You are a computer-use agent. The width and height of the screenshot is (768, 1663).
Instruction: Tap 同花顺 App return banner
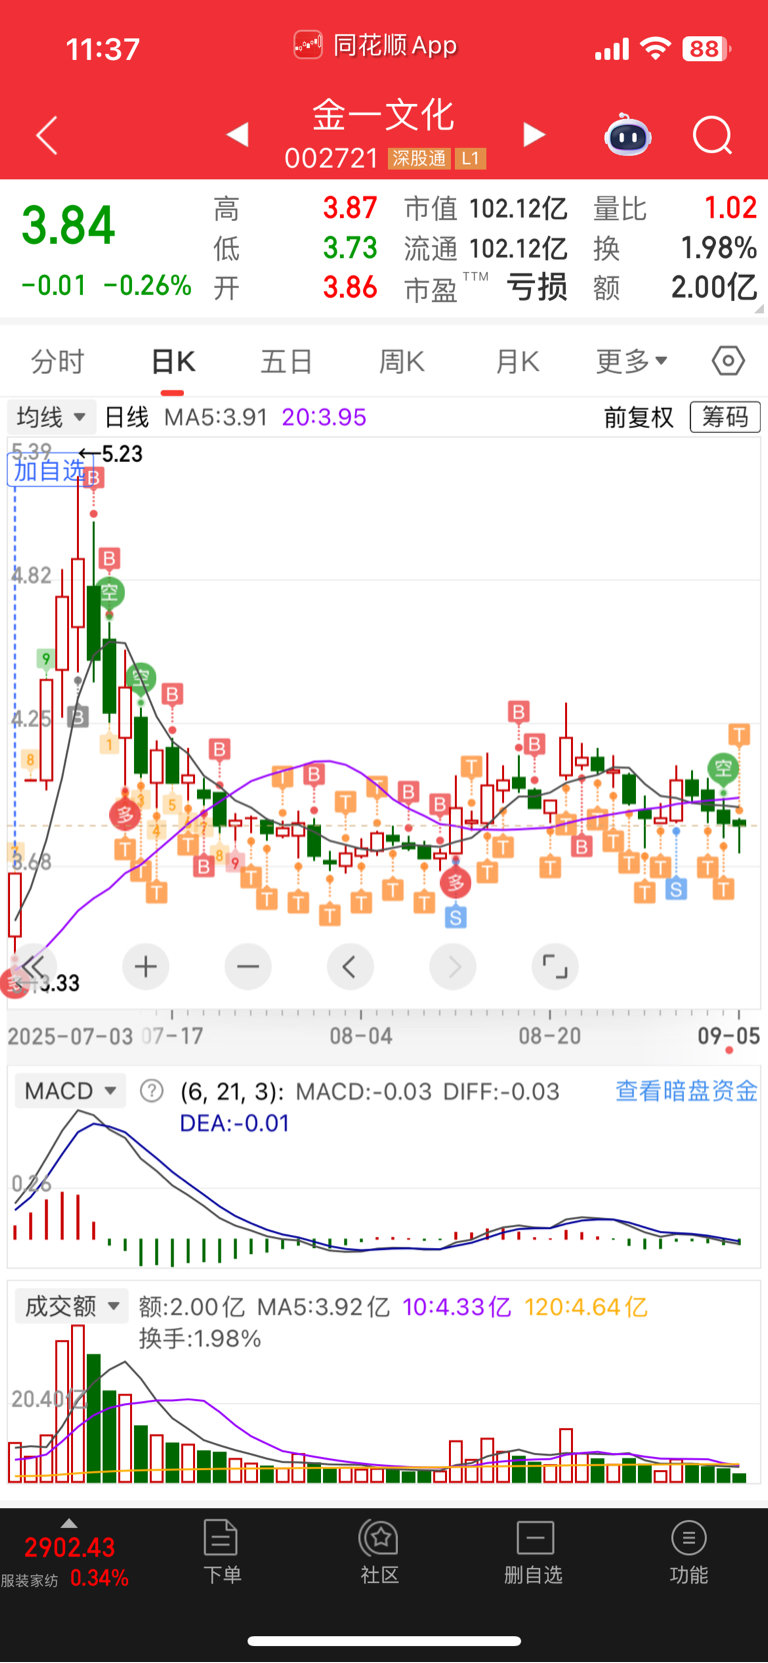point(375,45)
